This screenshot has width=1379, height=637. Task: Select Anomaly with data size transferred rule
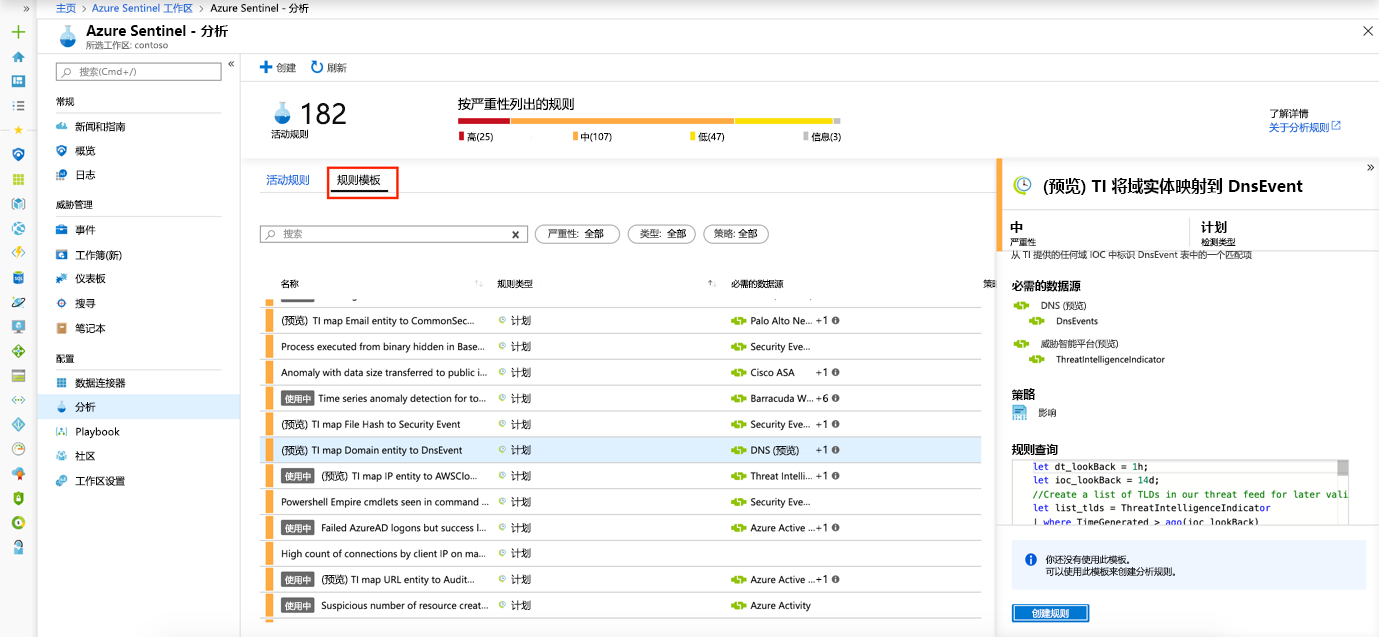(621, 373)
